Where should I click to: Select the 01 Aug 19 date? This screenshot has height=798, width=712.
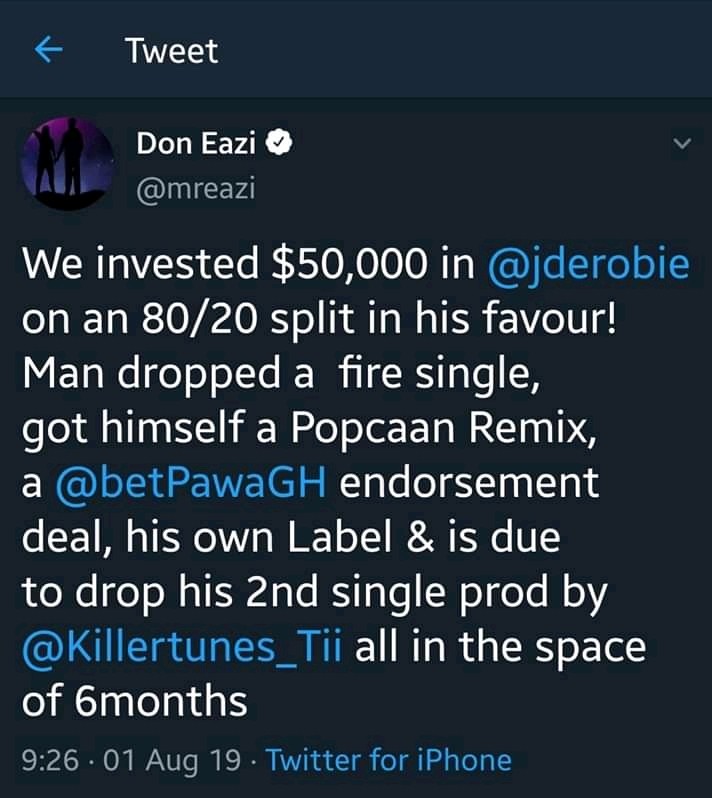pos(171,760)
